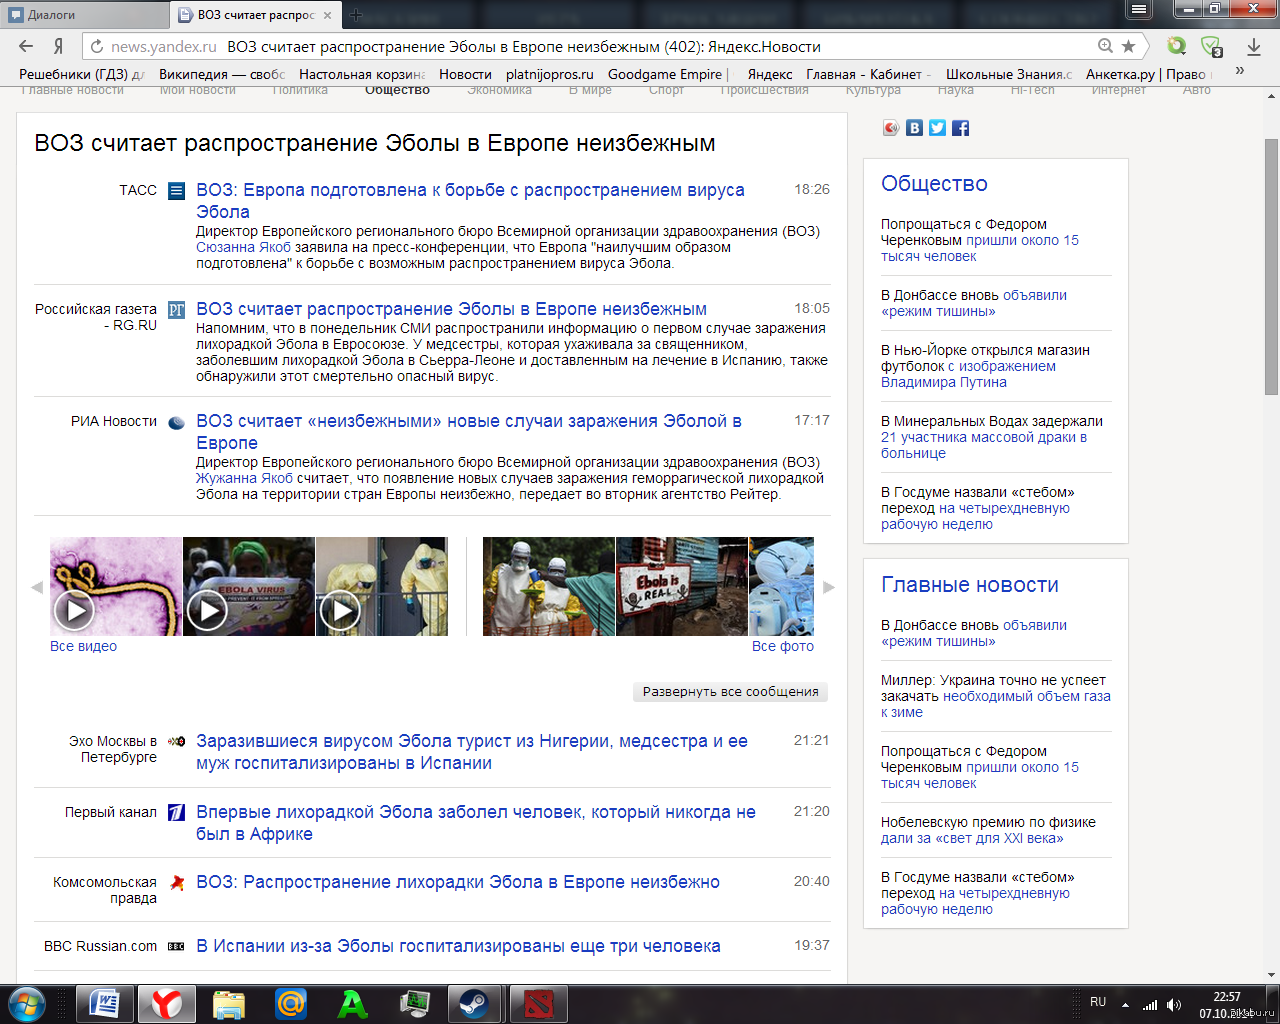Click the browser back arrow
Image resolution: width=1280 pixels, height=1024 pixels.
tap(27, 46)
